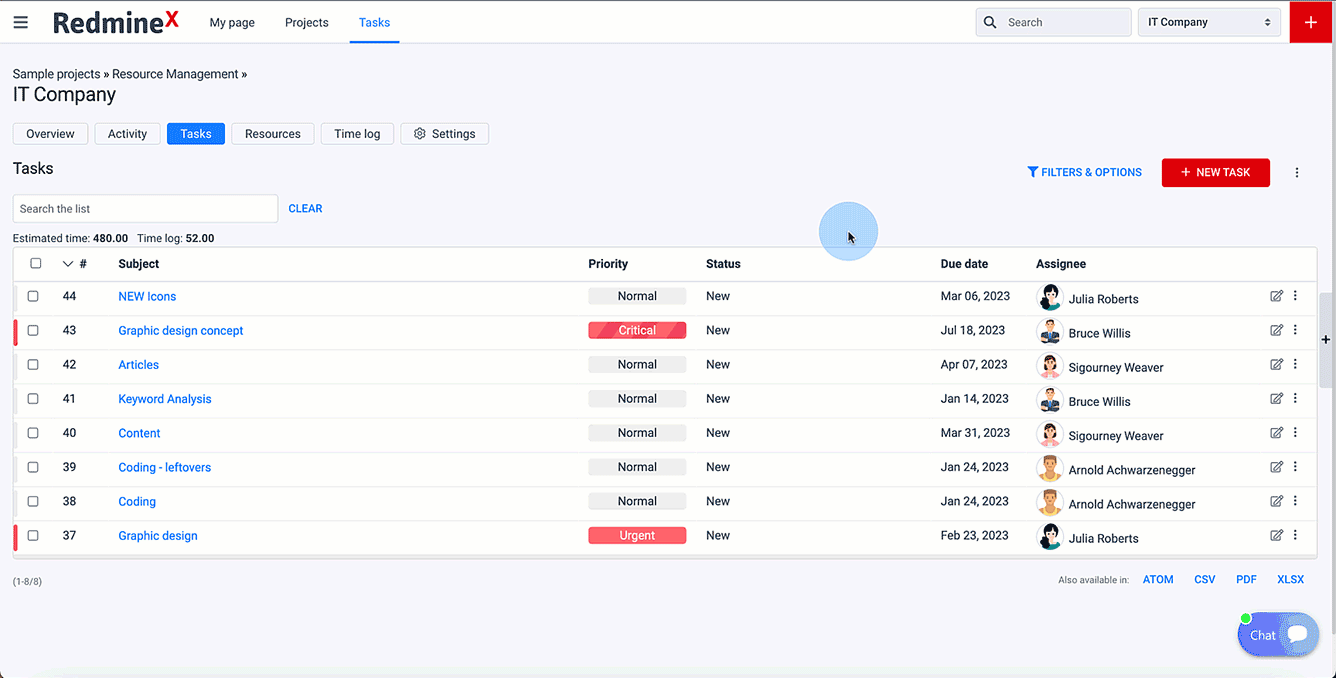The image size is (1336, 678).
Task: Open Projects in top navigation
Action: pyautogui.click(x=307, y=22)
